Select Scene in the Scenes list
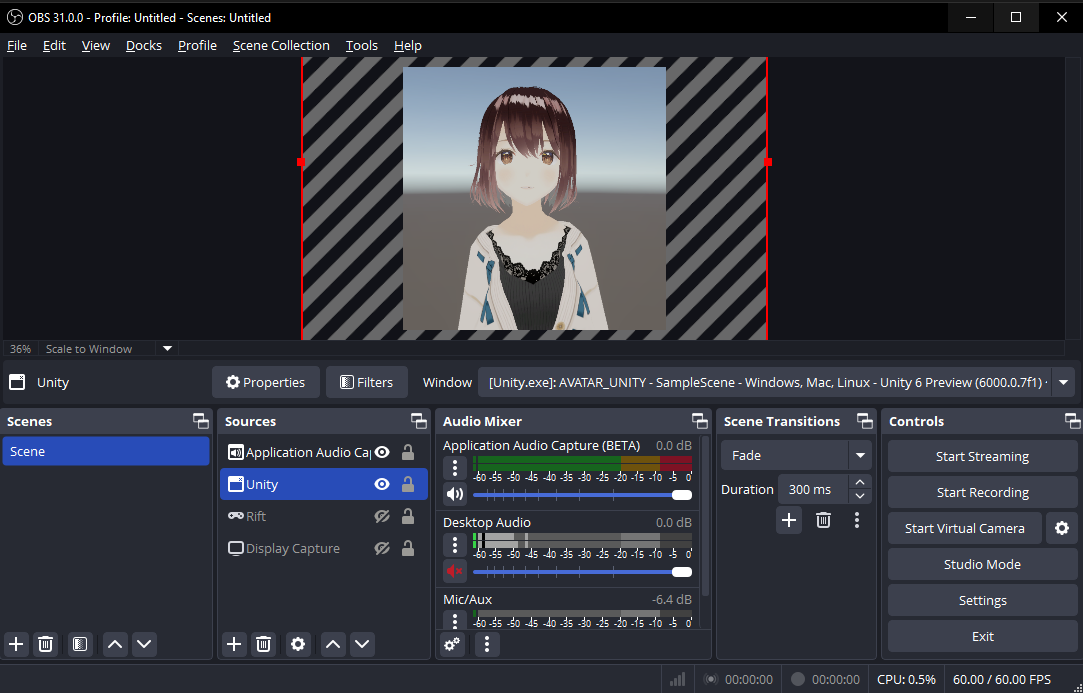The height and width of the screenshot is (693, 1083). (106, 451)
